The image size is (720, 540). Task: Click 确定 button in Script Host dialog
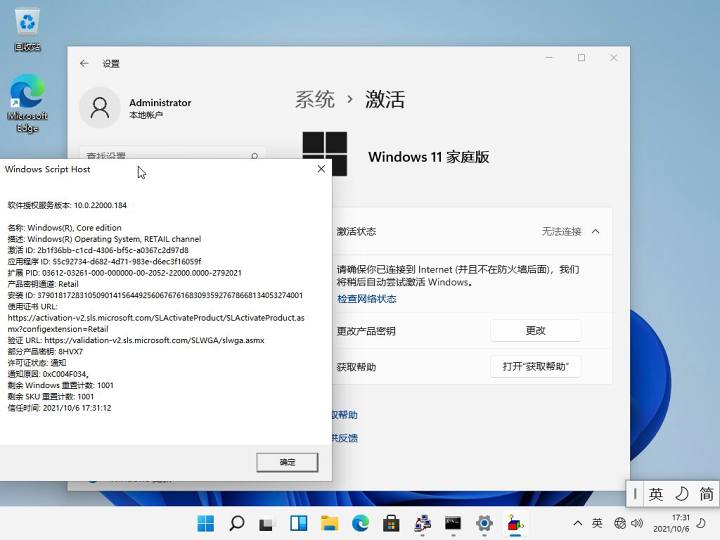click(x=287, y=462)
